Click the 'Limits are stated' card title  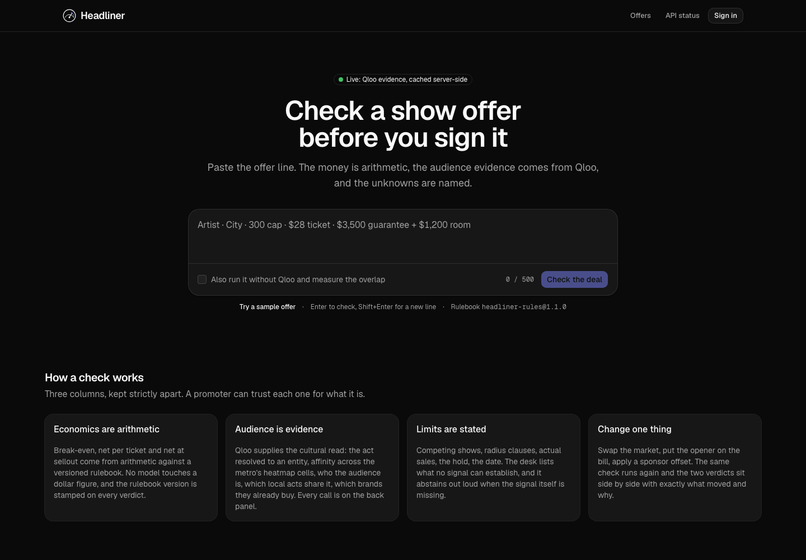[451, 429]
